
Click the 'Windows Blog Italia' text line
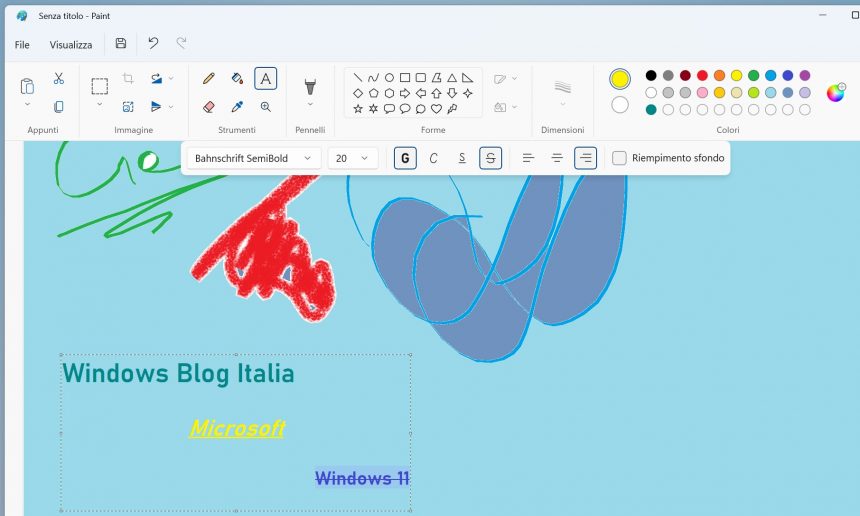pyautogui.click(x=178, y=373)
